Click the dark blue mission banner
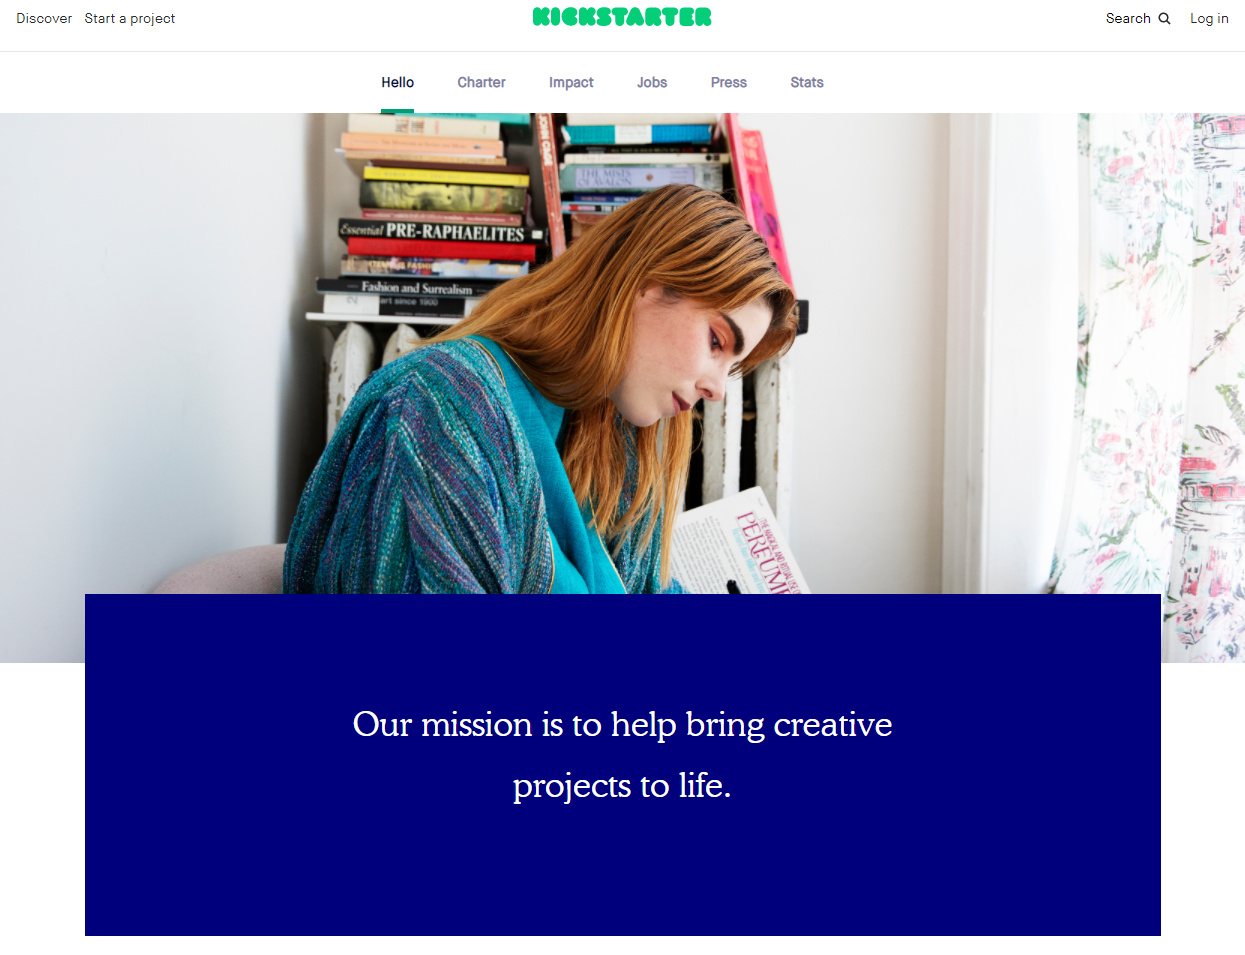1245x955 pixels. tap(622, 765)
